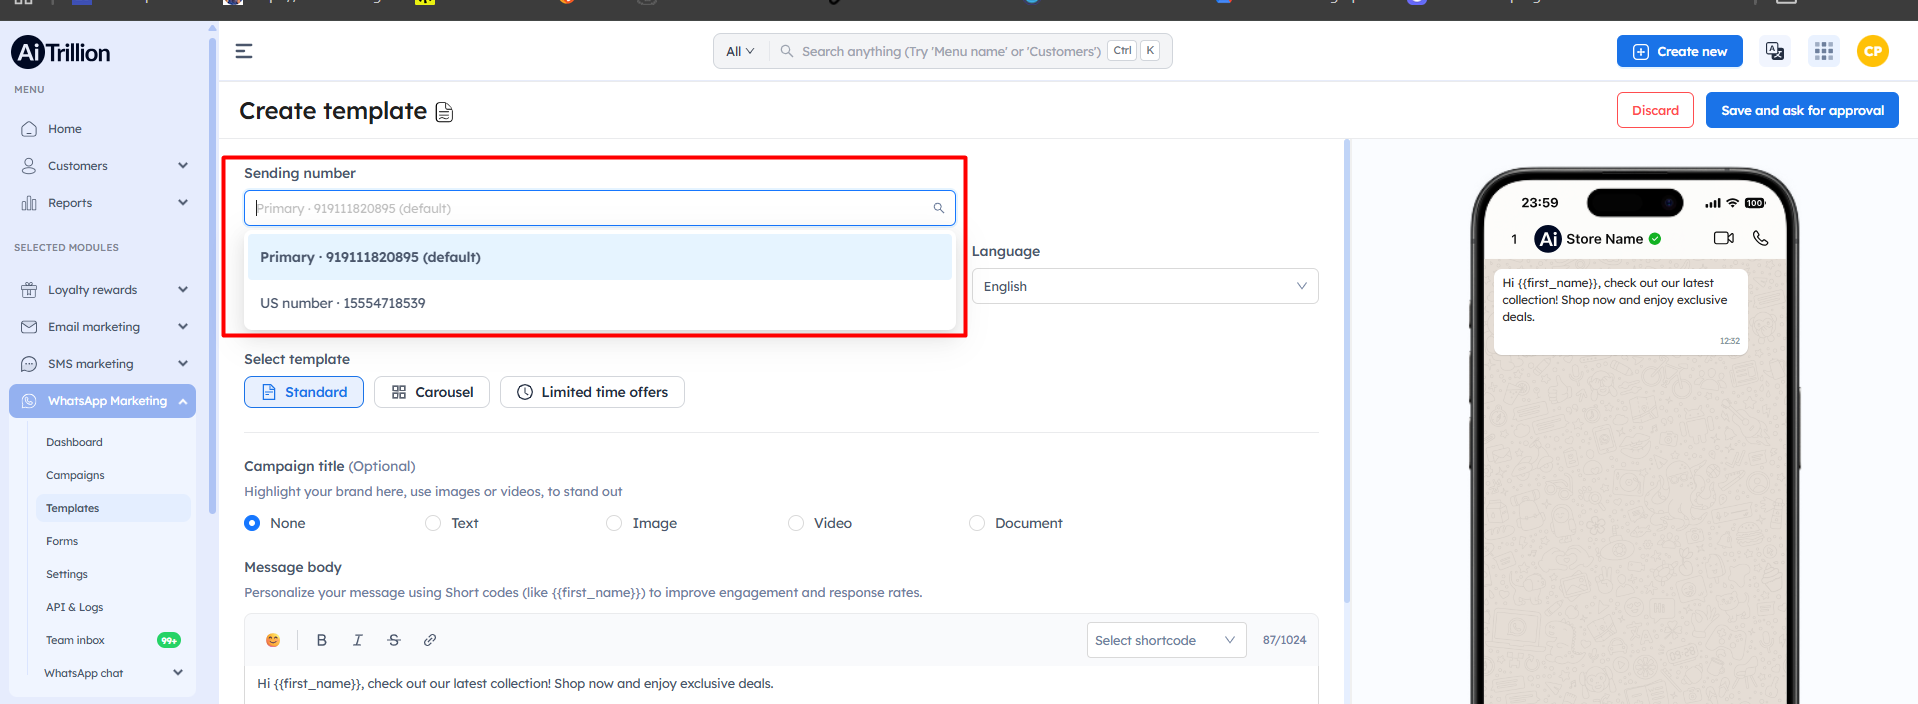Viewport: 1918px width, 704px height.
Task: Select the Document campaign title option
Action: (x=977, y=523)
